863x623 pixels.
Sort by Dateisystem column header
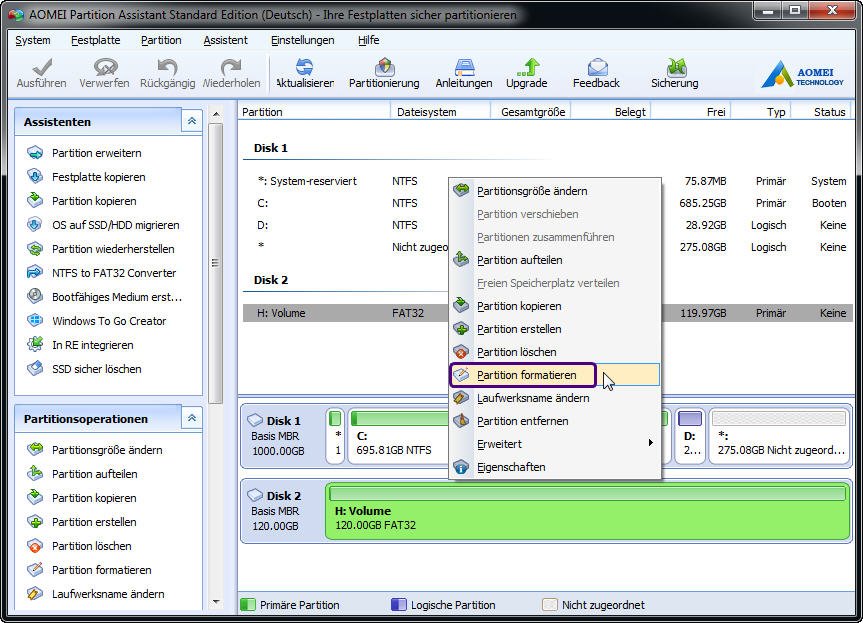click(440, 112)
